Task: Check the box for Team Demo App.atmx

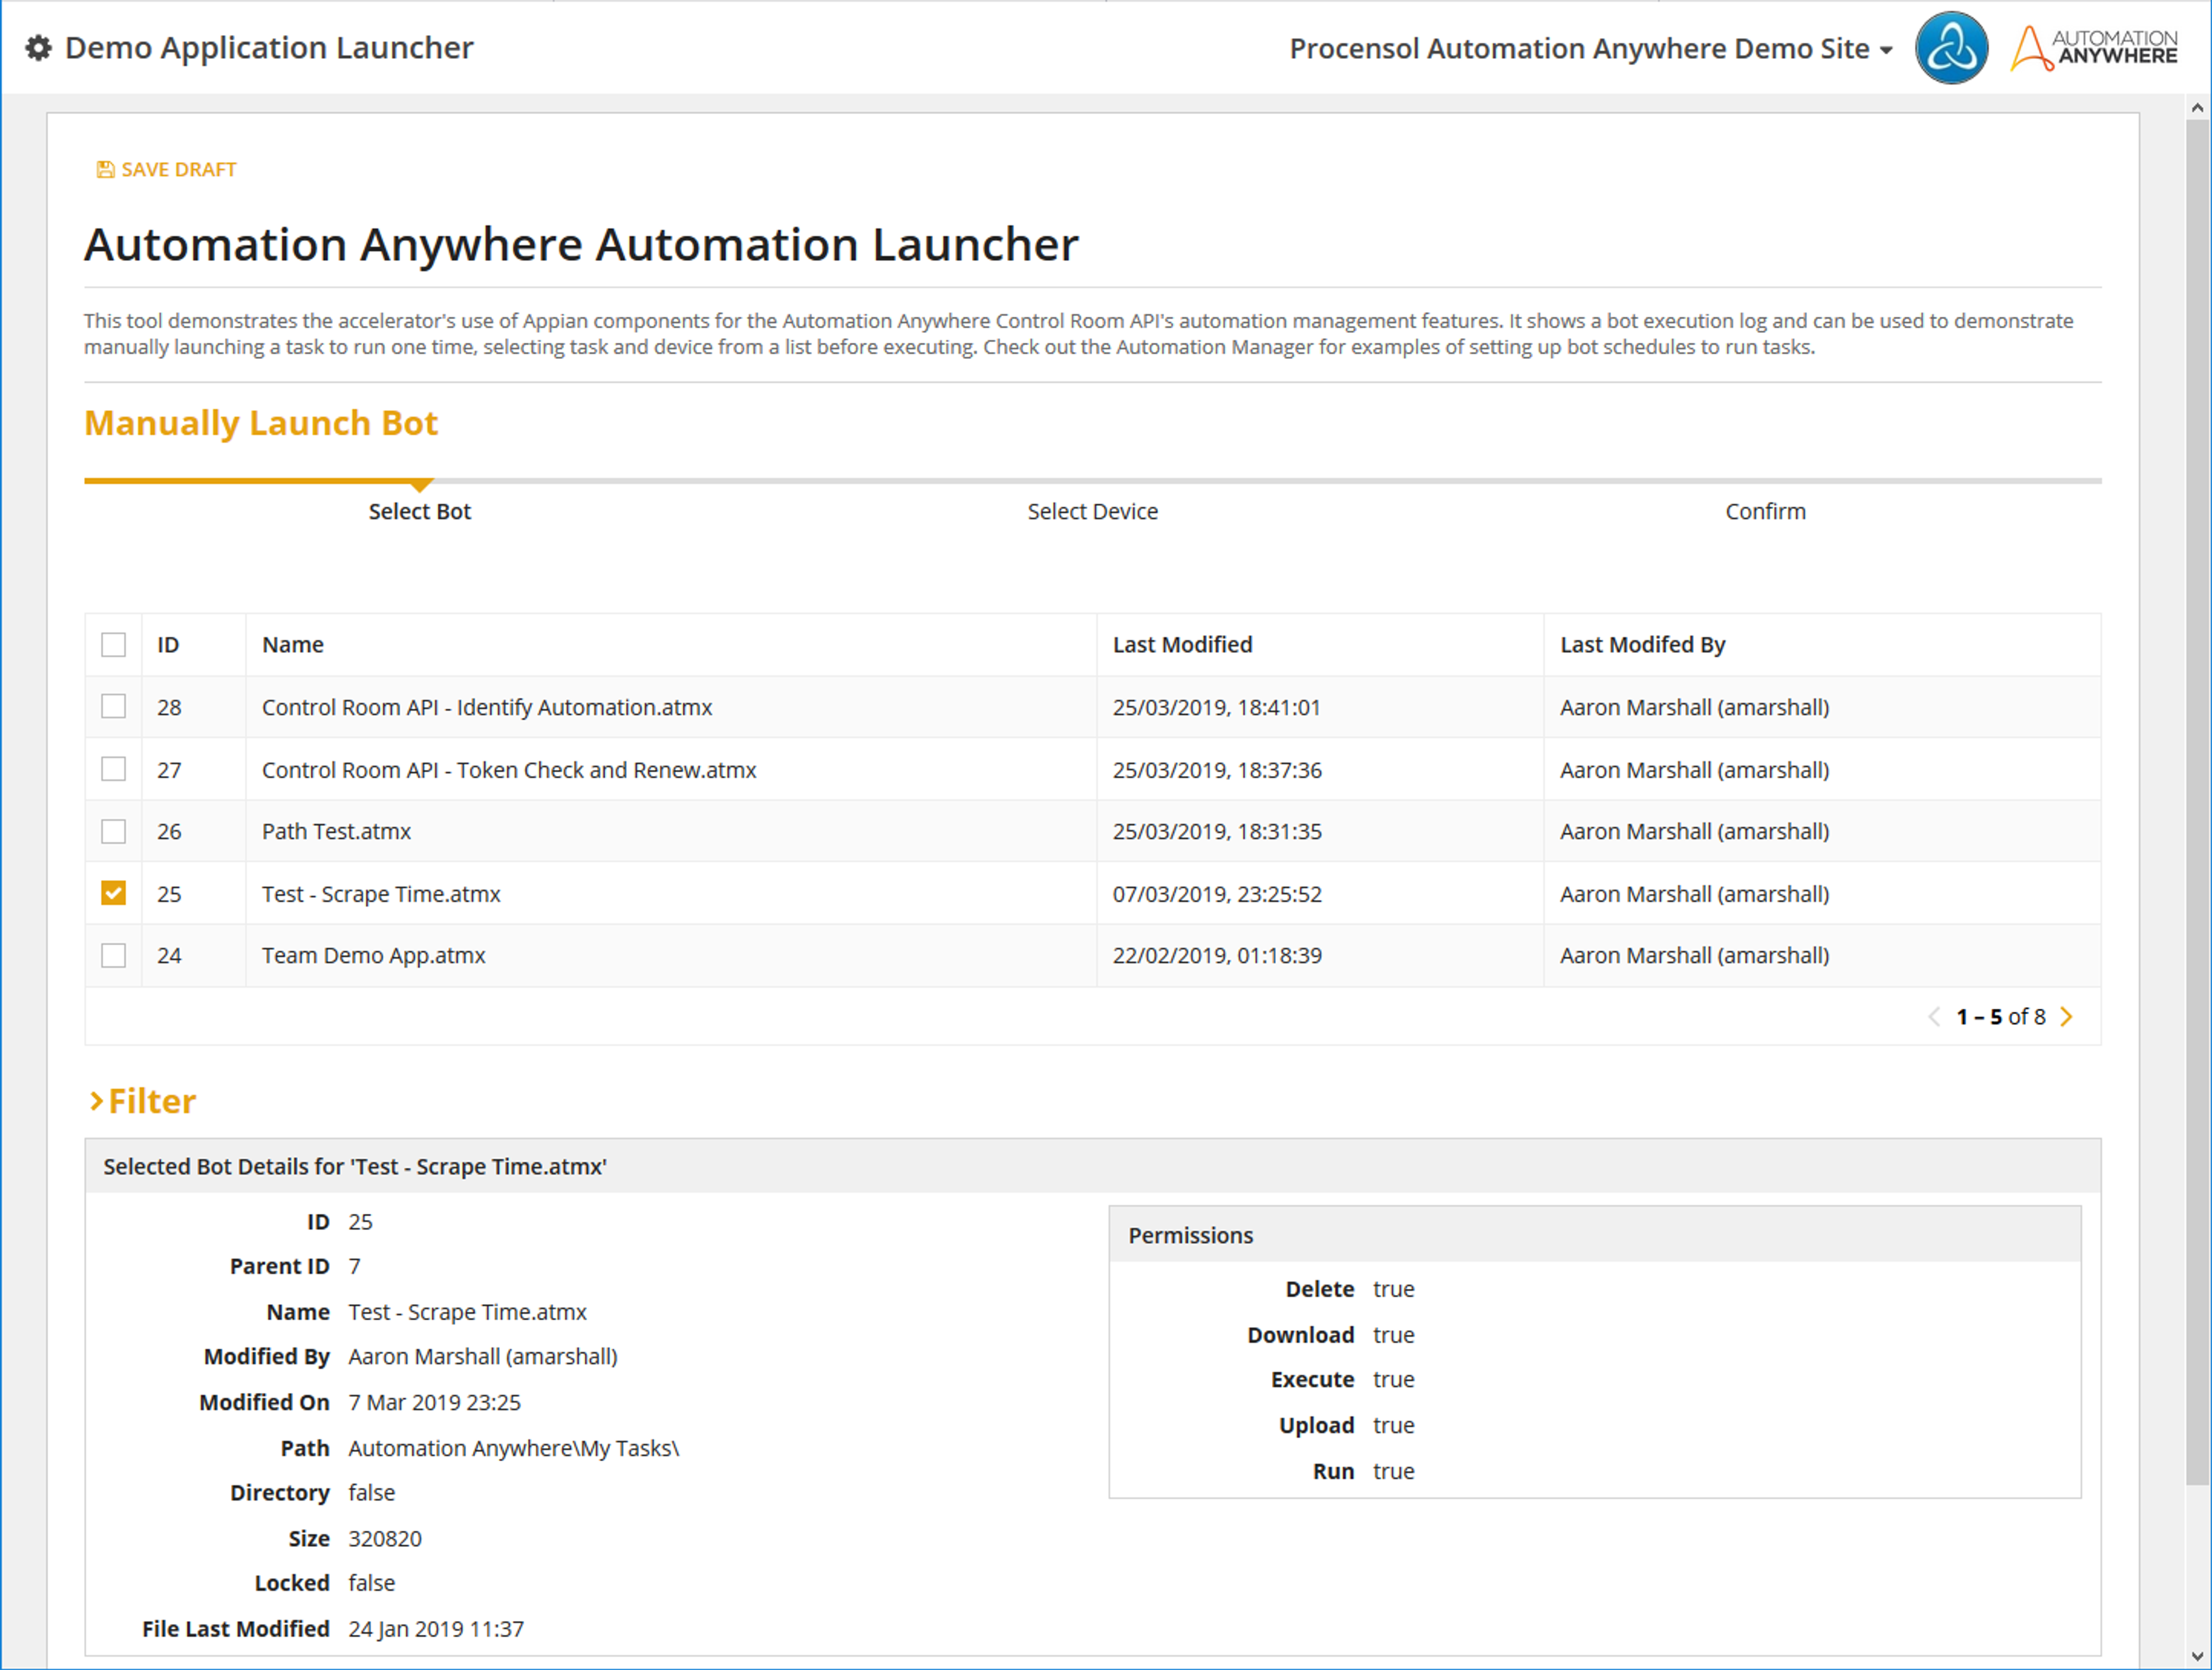Action: 114,956
